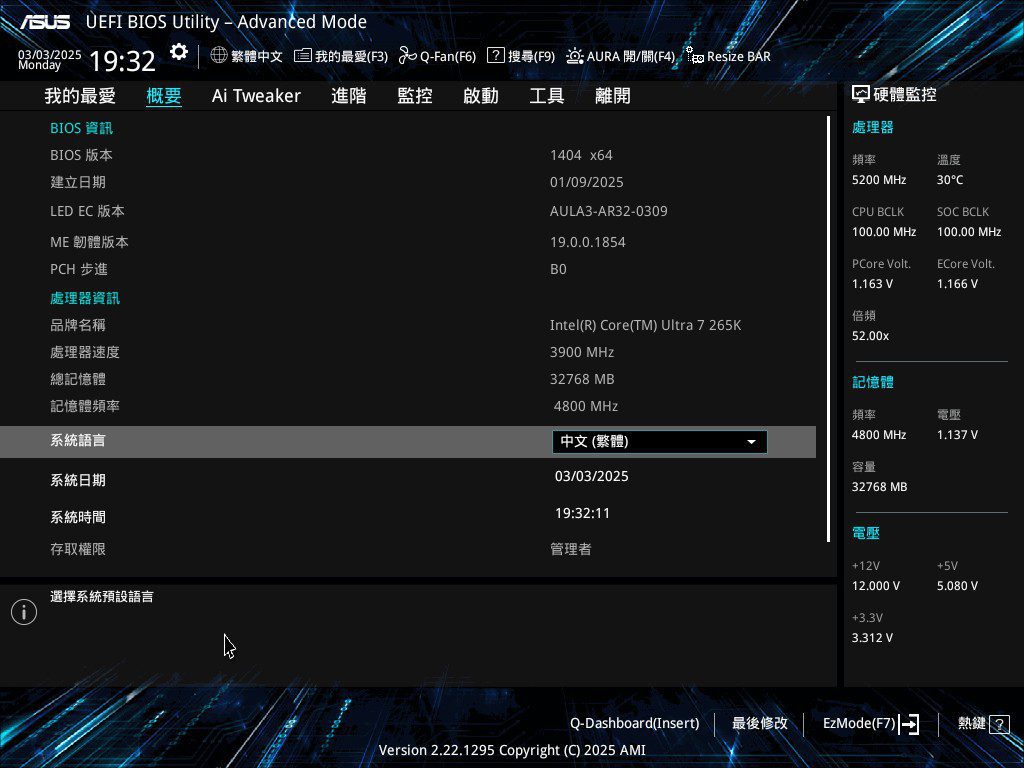
Task: Click the +12V 12.000 V reading
Action: (876, 586)
